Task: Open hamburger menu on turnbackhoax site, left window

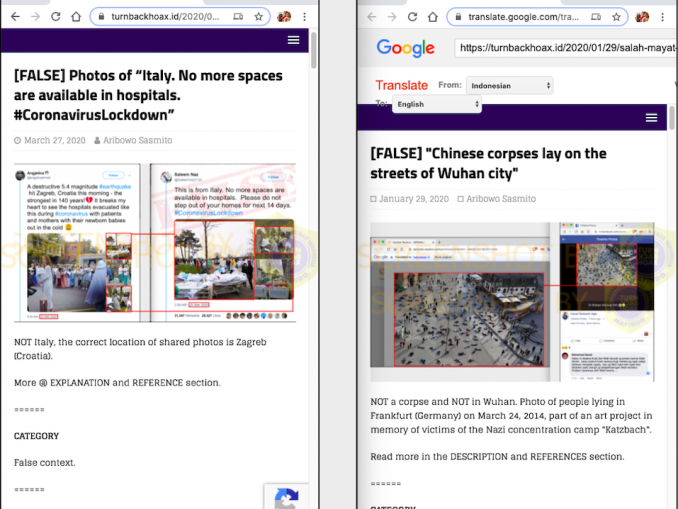Action: tap(294, 40)
